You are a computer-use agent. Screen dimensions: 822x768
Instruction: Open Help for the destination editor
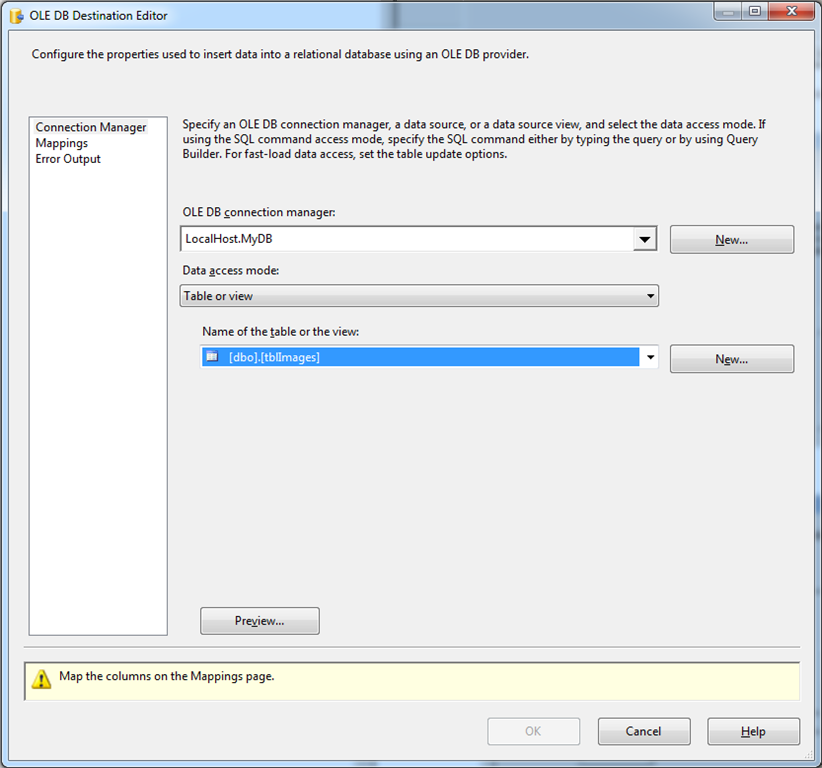pos(753,731)
